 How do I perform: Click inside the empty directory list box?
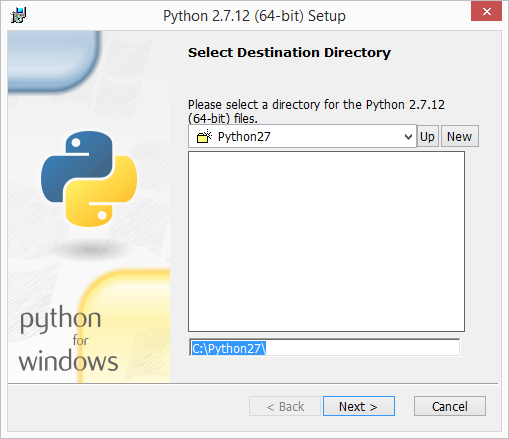326,241
